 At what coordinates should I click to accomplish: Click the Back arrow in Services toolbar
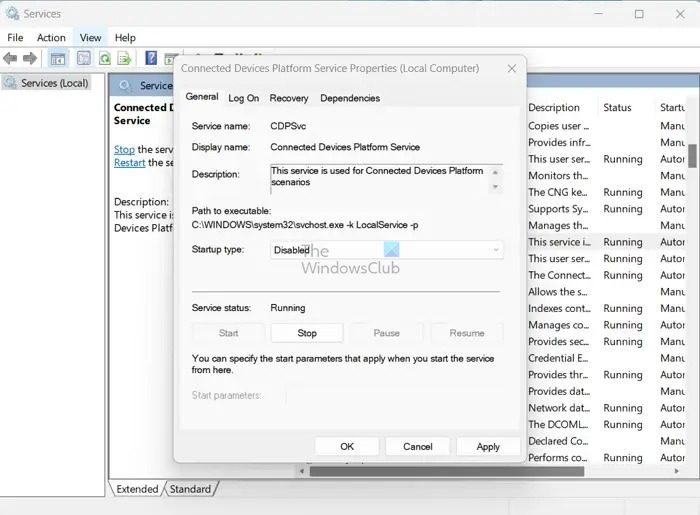(x=10, y=58)
